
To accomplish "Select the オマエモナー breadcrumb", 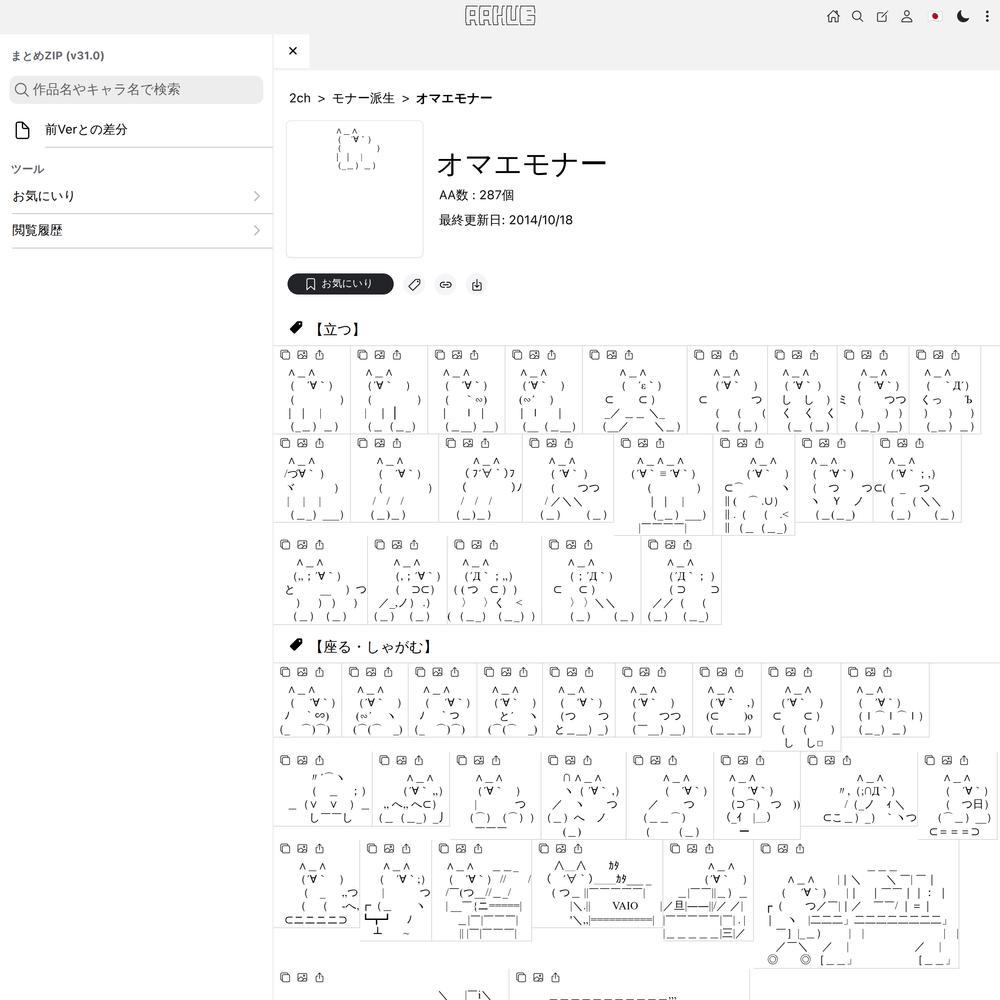I will click(x=454, y=98).
